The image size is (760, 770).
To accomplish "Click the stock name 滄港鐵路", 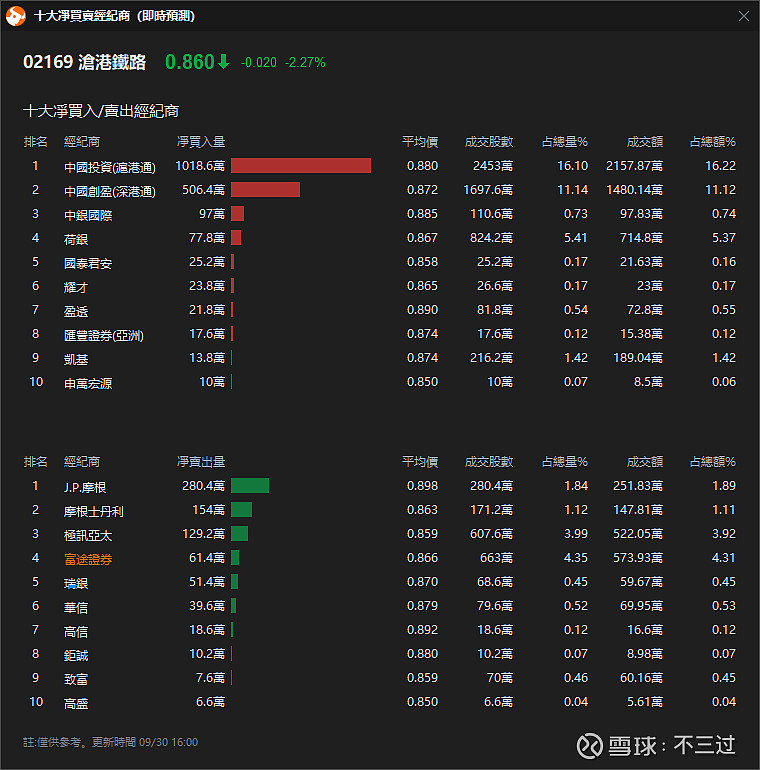I will 114,62.
